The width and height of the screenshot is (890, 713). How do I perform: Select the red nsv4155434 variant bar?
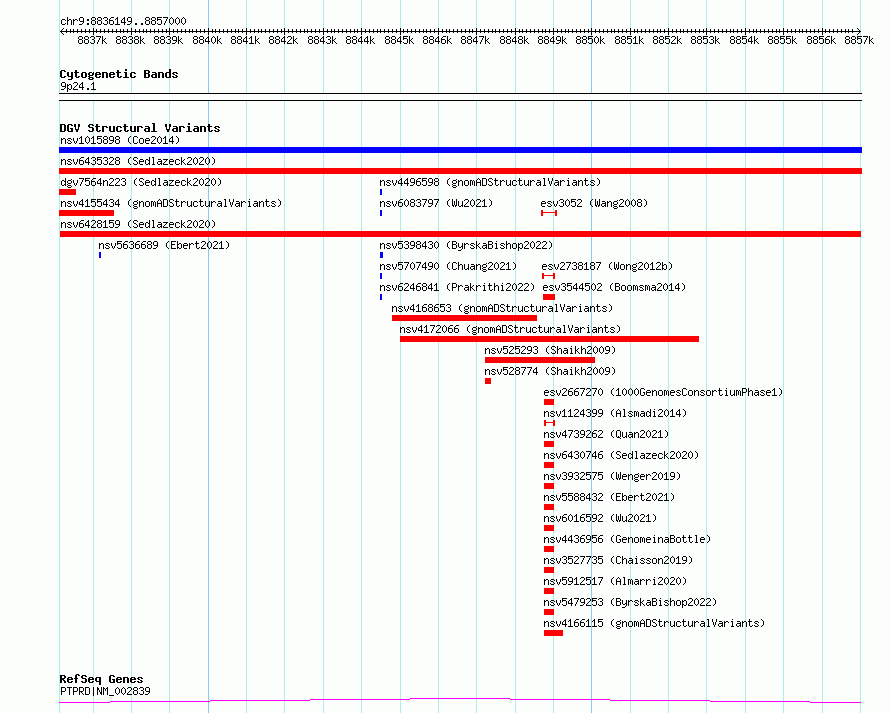point(86,213)
